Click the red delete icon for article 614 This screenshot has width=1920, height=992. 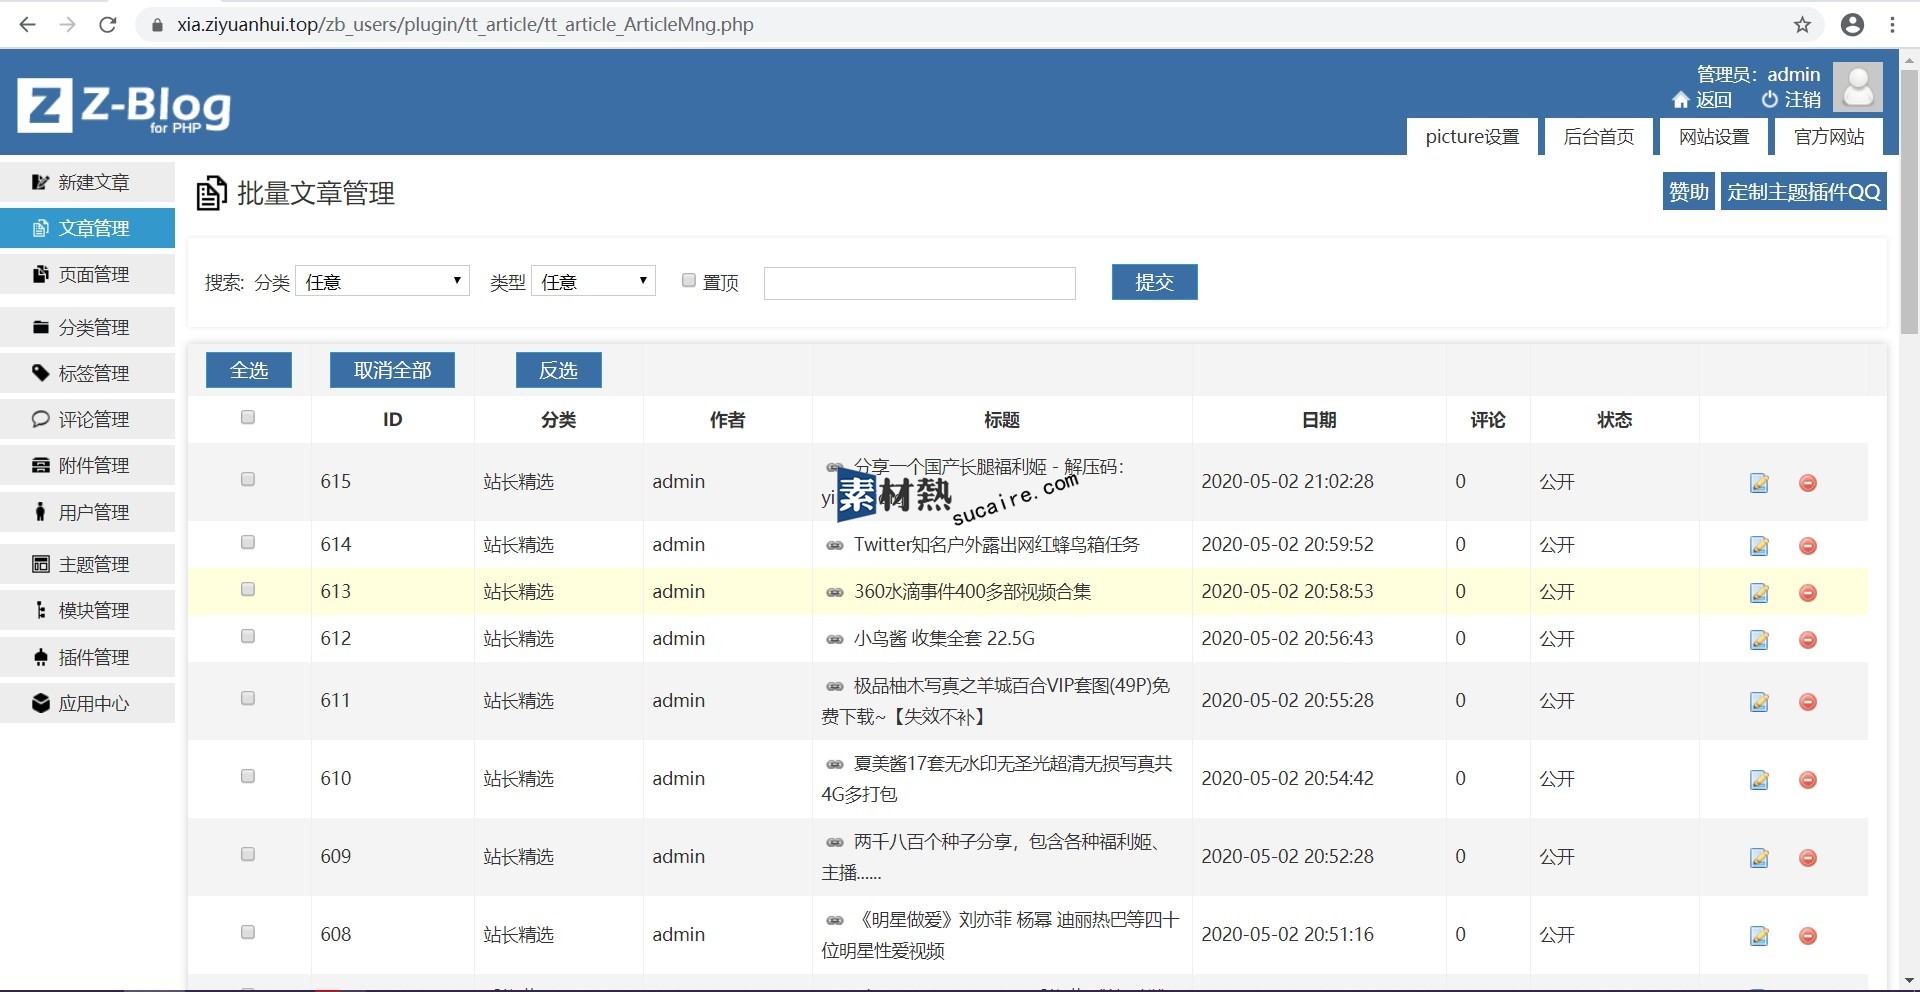[1807, 546]
